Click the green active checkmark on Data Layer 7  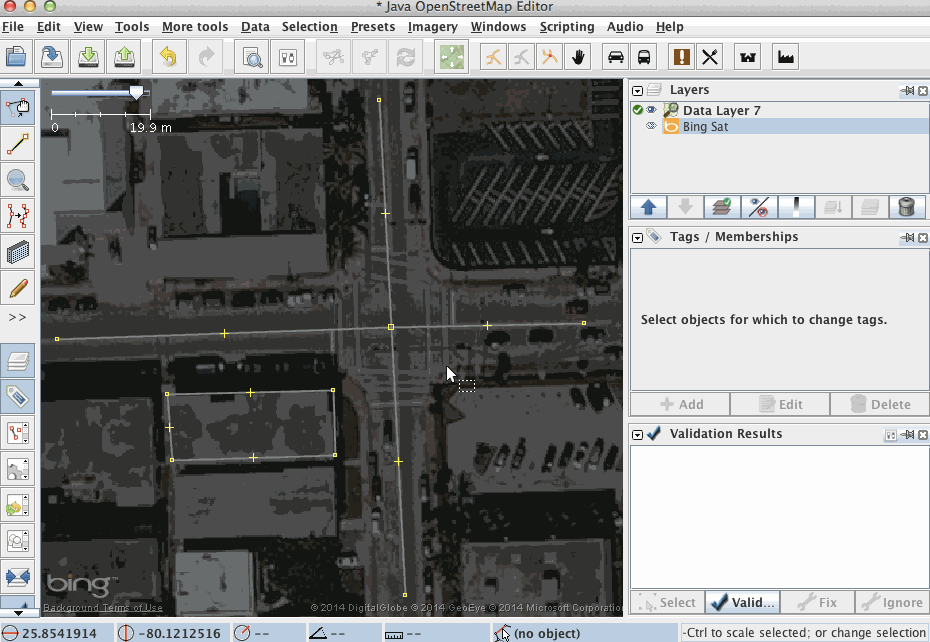(x=637, y=110)
